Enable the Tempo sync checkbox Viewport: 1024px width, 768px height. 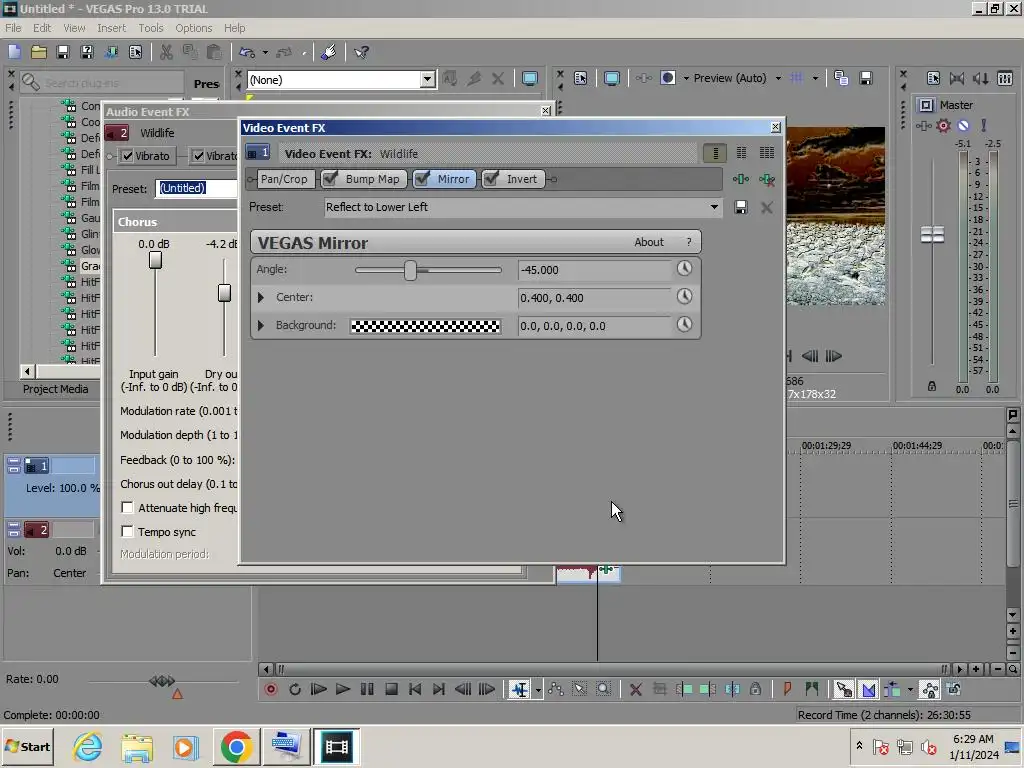(x=127, y=532)
